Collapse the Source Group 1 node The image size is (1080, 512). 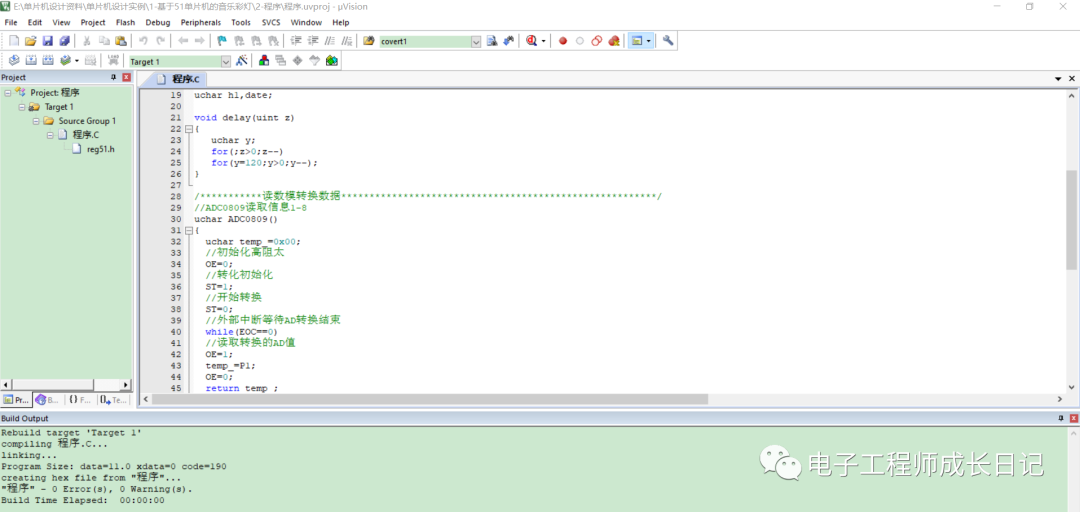[36, 121]
